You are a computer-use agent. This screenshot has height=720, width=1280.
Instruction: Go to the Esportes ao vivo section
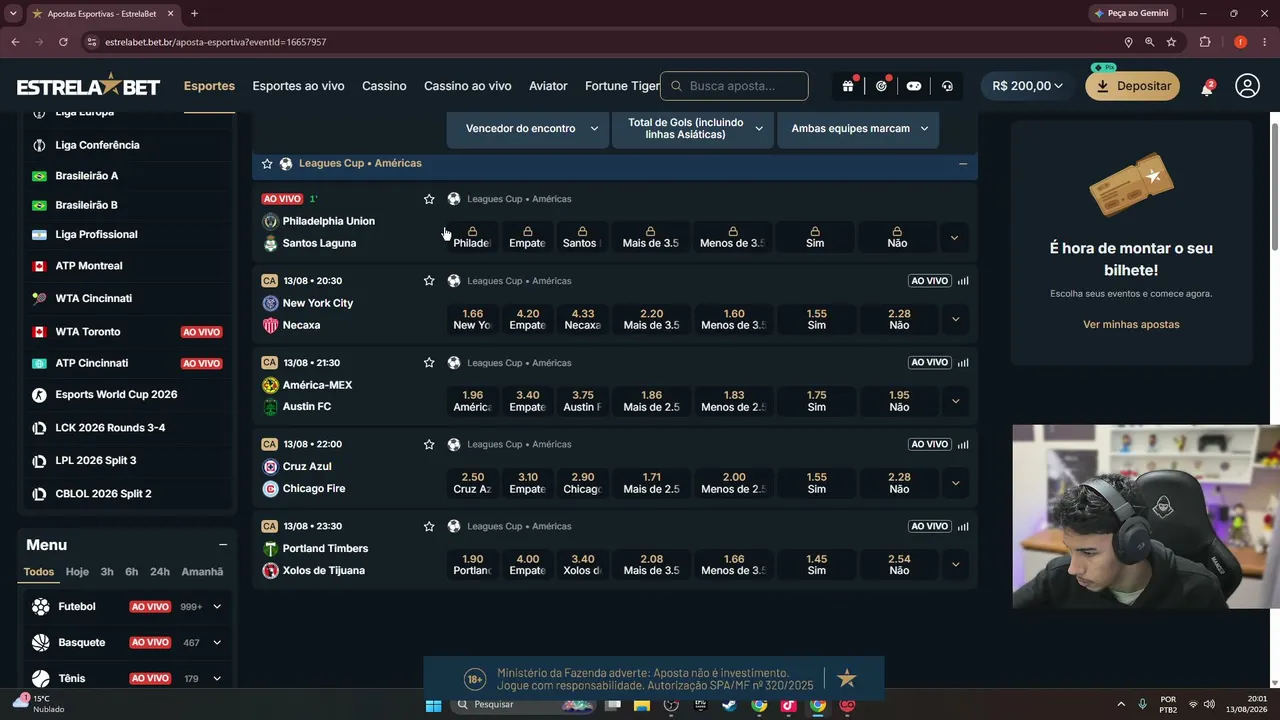[298, 86]
